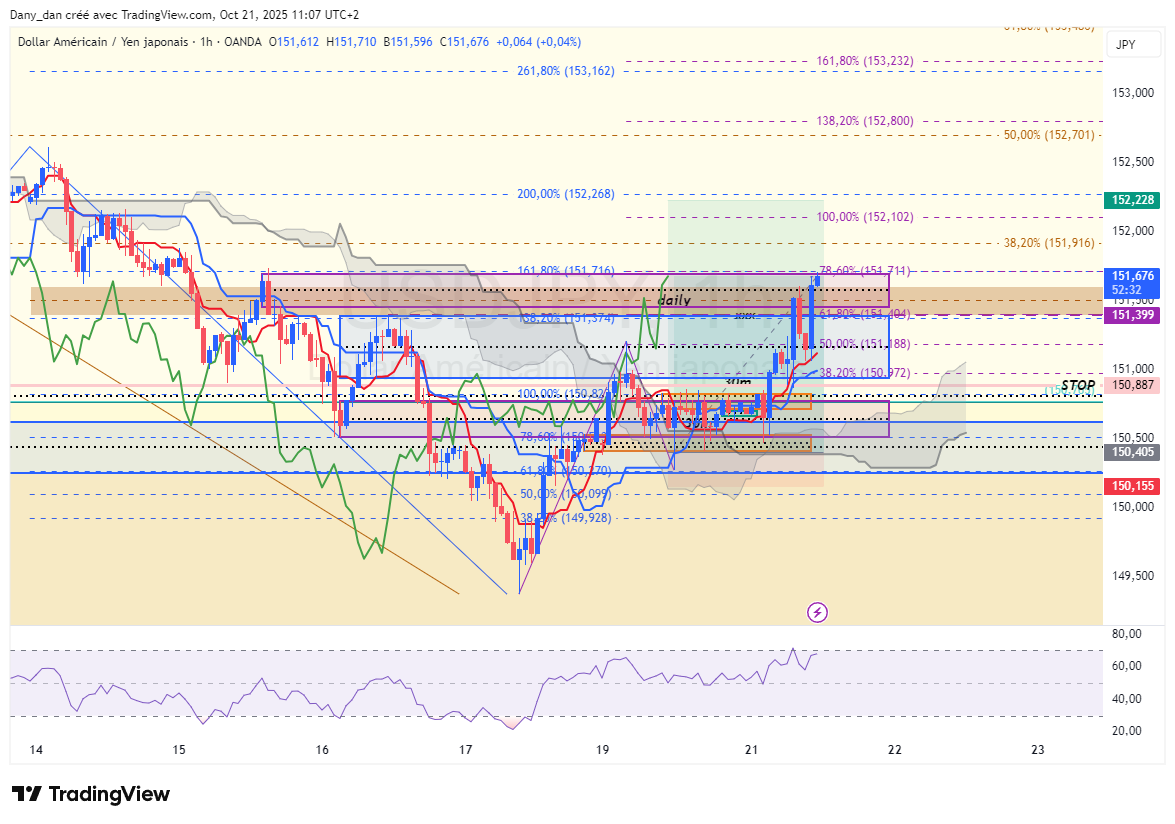Image resolution: width=1175 pixels, height=824 pixels.
Task: Click the 1h timeframe in the chart legend
Action: 206,42
